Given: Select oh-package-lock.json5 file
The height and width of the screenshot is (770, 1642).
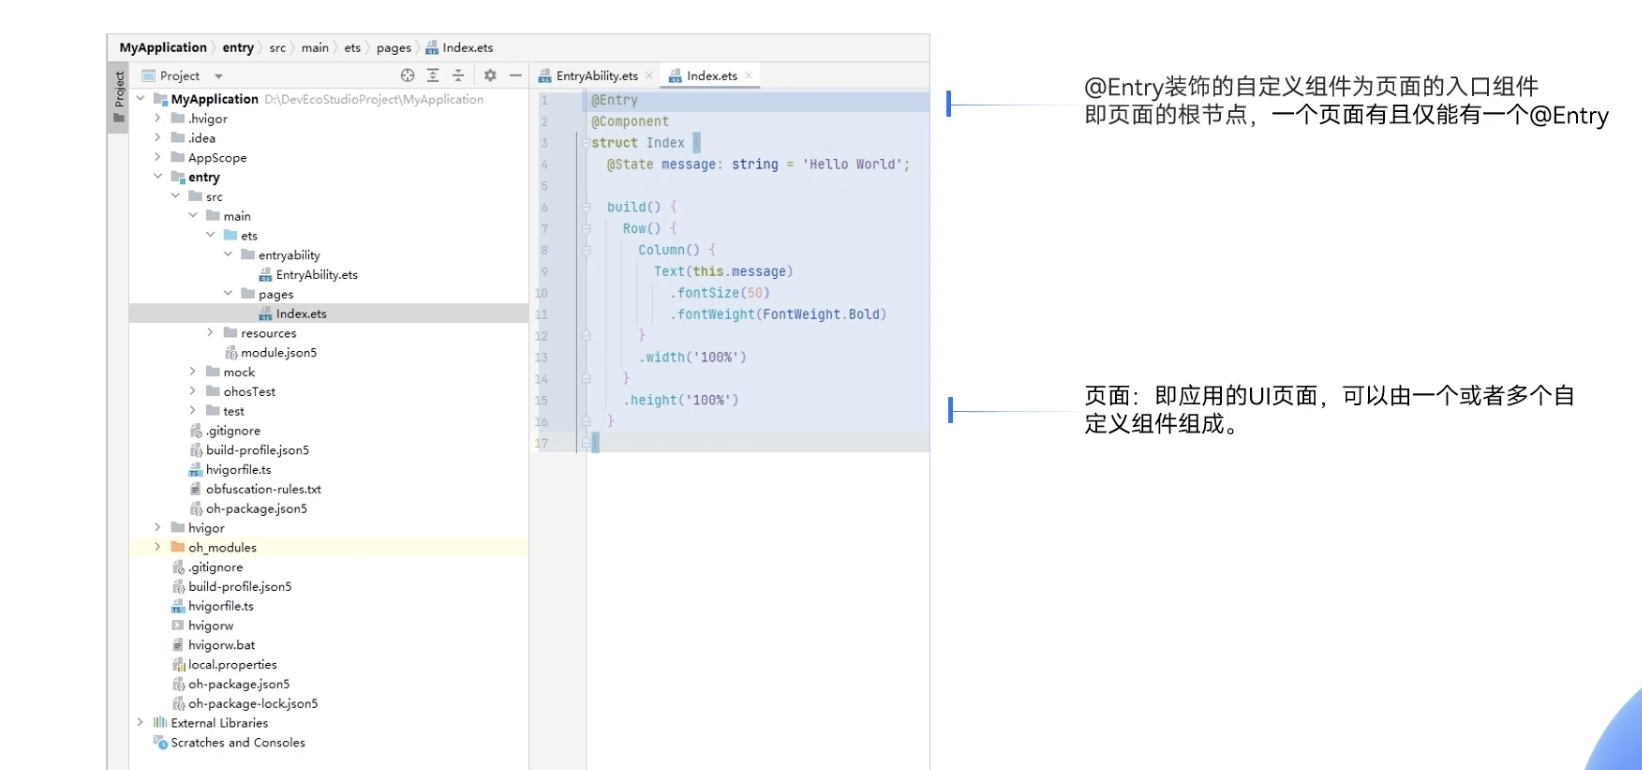Looking at the screenshot, I should click(253, 703).
